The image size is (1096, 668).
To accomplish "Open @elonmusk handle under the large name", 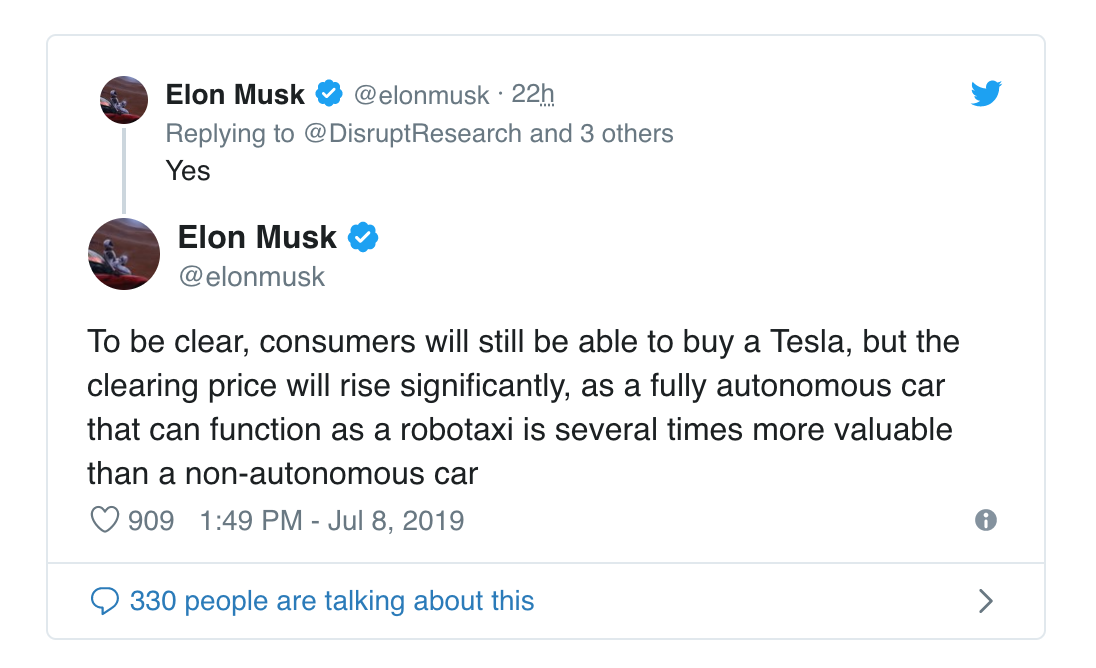I will click(251, 276).
